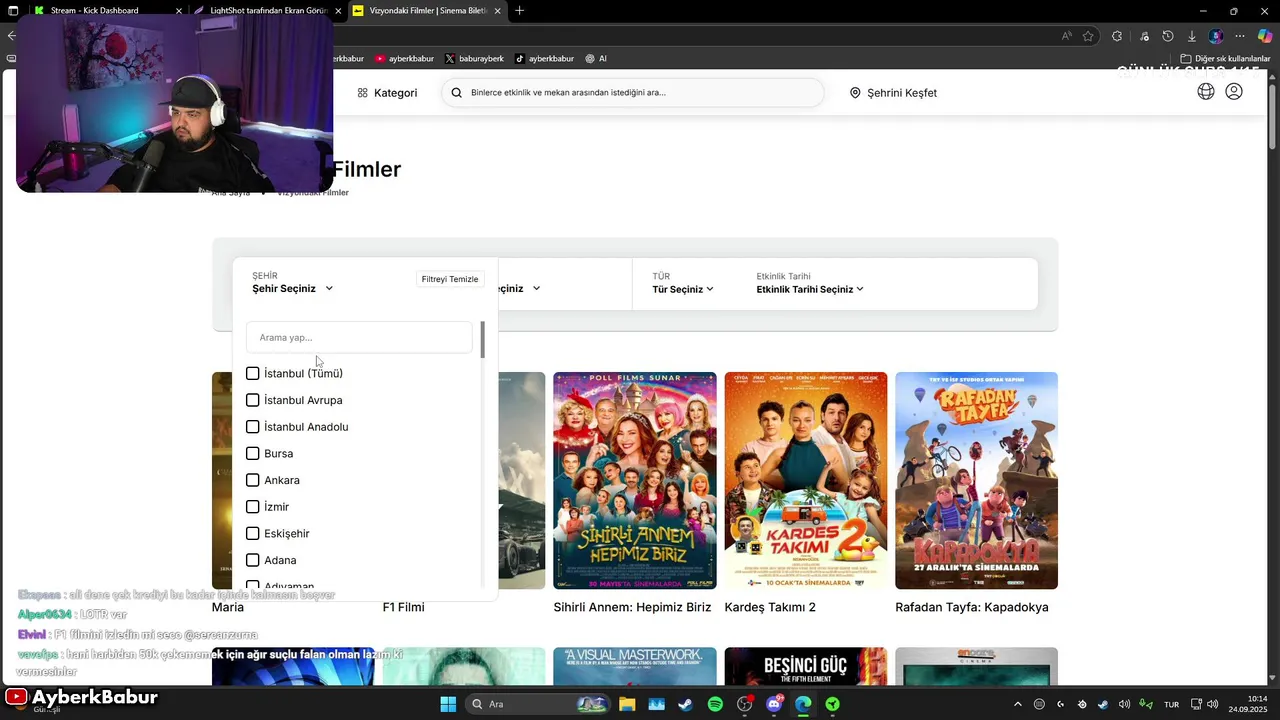Open Rafadan Tayfa Kapadokya poster
Image resolution: width=1280 pixels, height=720 pixels.
[976, 480]
